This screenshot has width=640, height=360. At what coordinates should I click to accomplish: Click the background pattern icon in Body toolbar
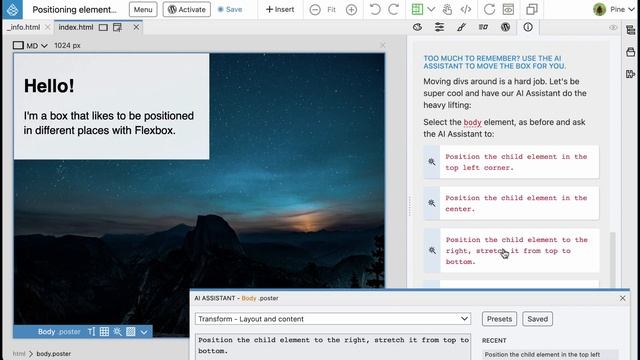(131, 331)
